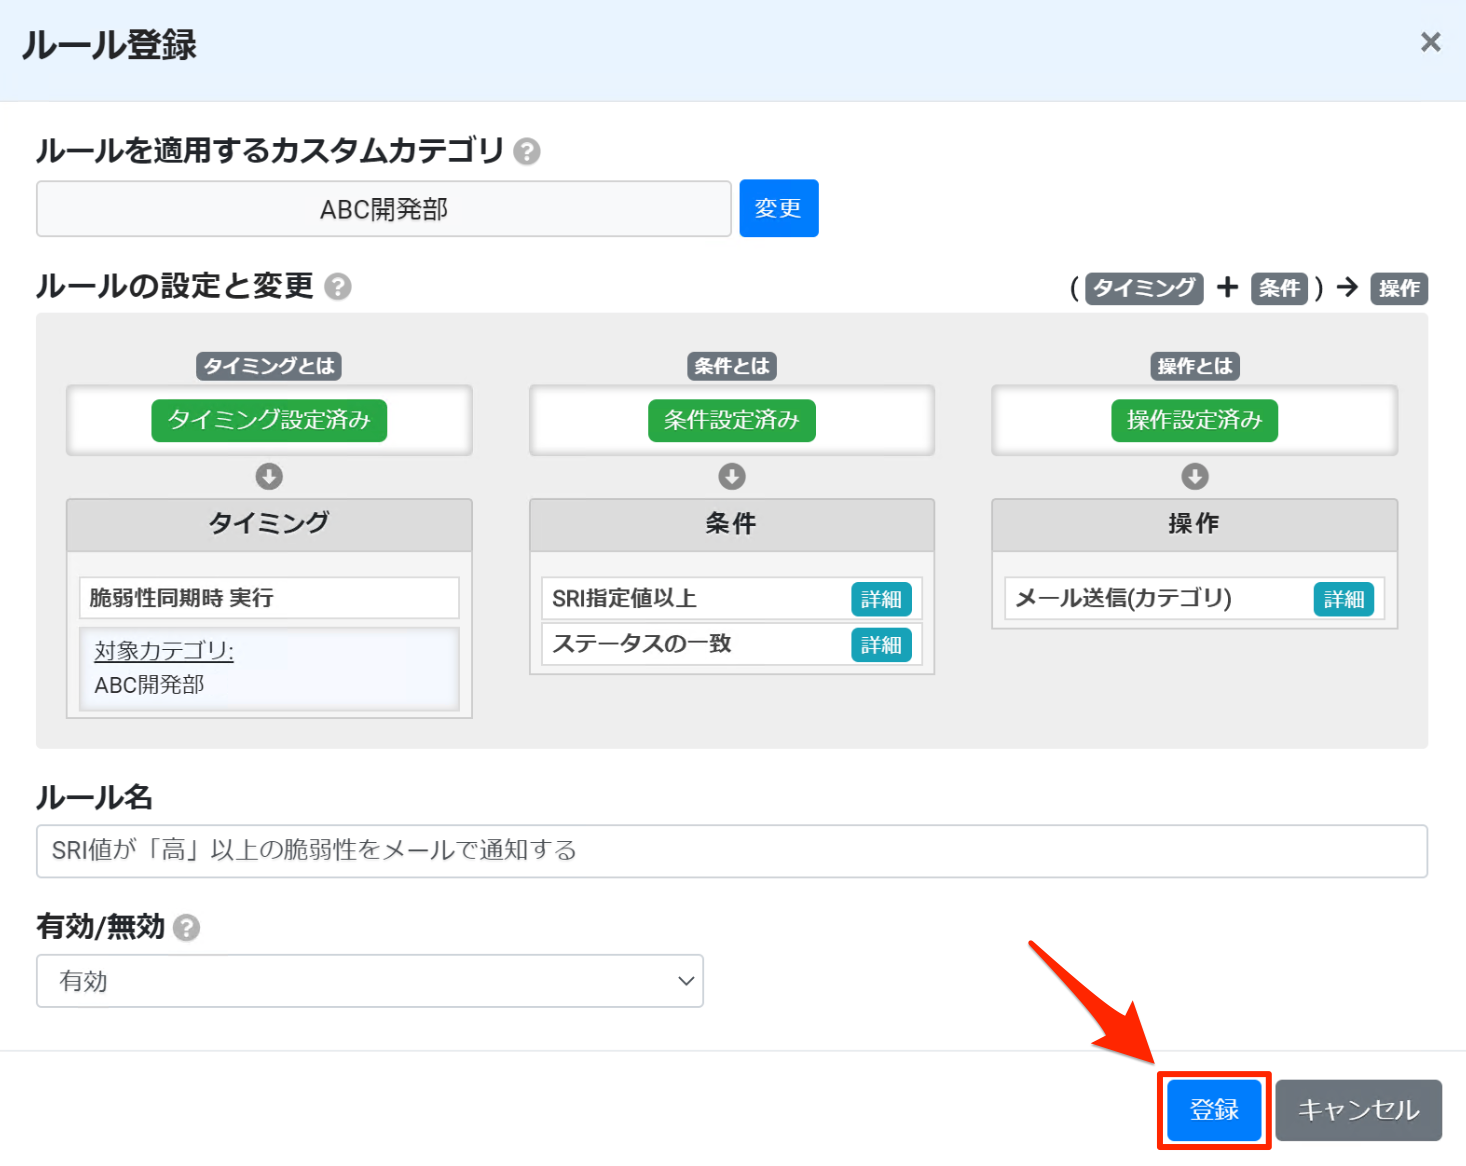Viewport: 1466px width, 1166px height.
Task: Open 詳細 for メール送信(カテゴリ)
Action: click(1344, 599)
